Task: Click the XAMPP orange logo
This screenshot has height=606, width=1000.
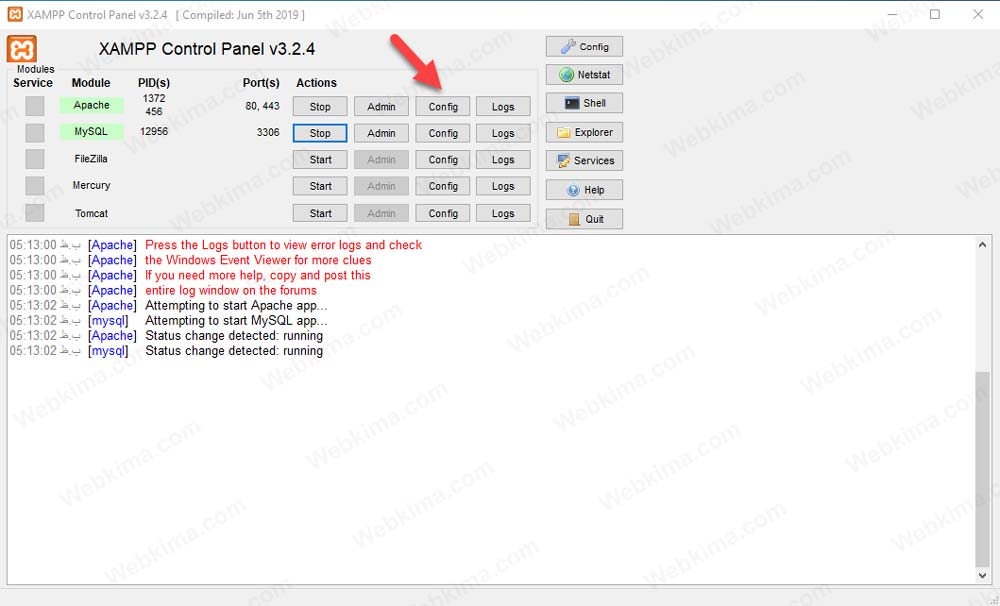Action: point(22,49)
